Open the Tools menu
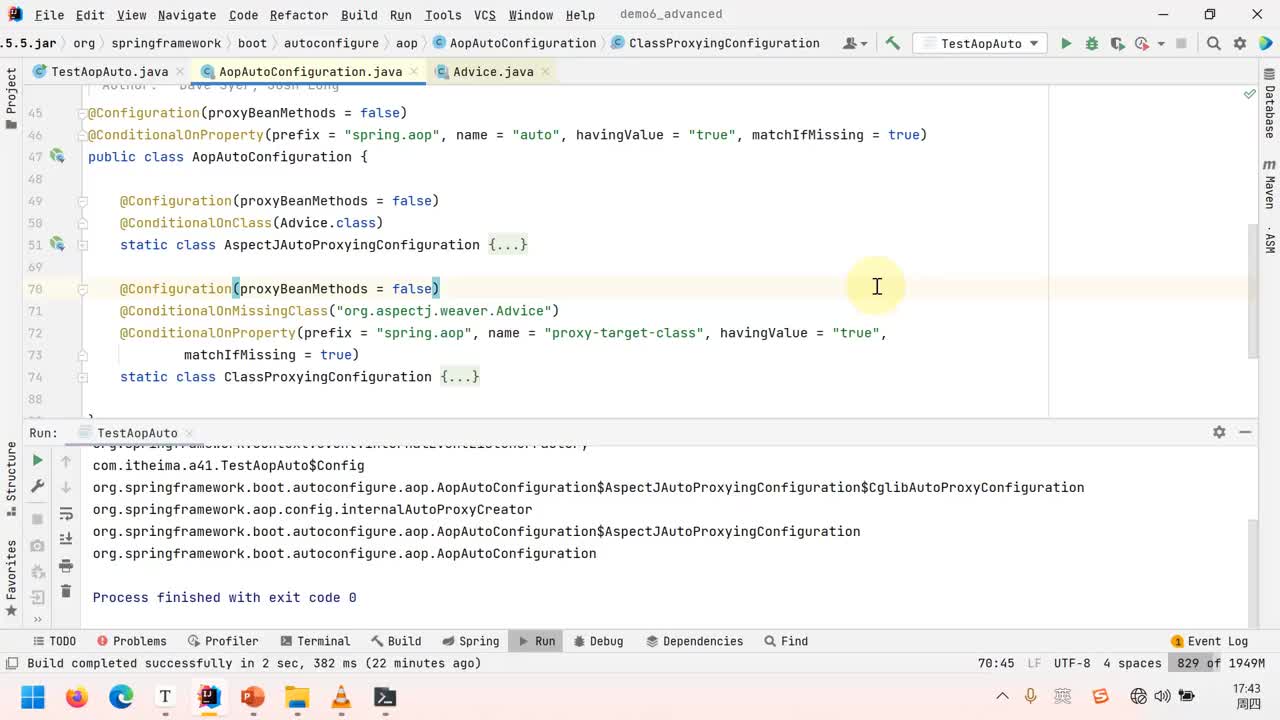Viewport: 1280px width, 720px height. coord(443,15)
